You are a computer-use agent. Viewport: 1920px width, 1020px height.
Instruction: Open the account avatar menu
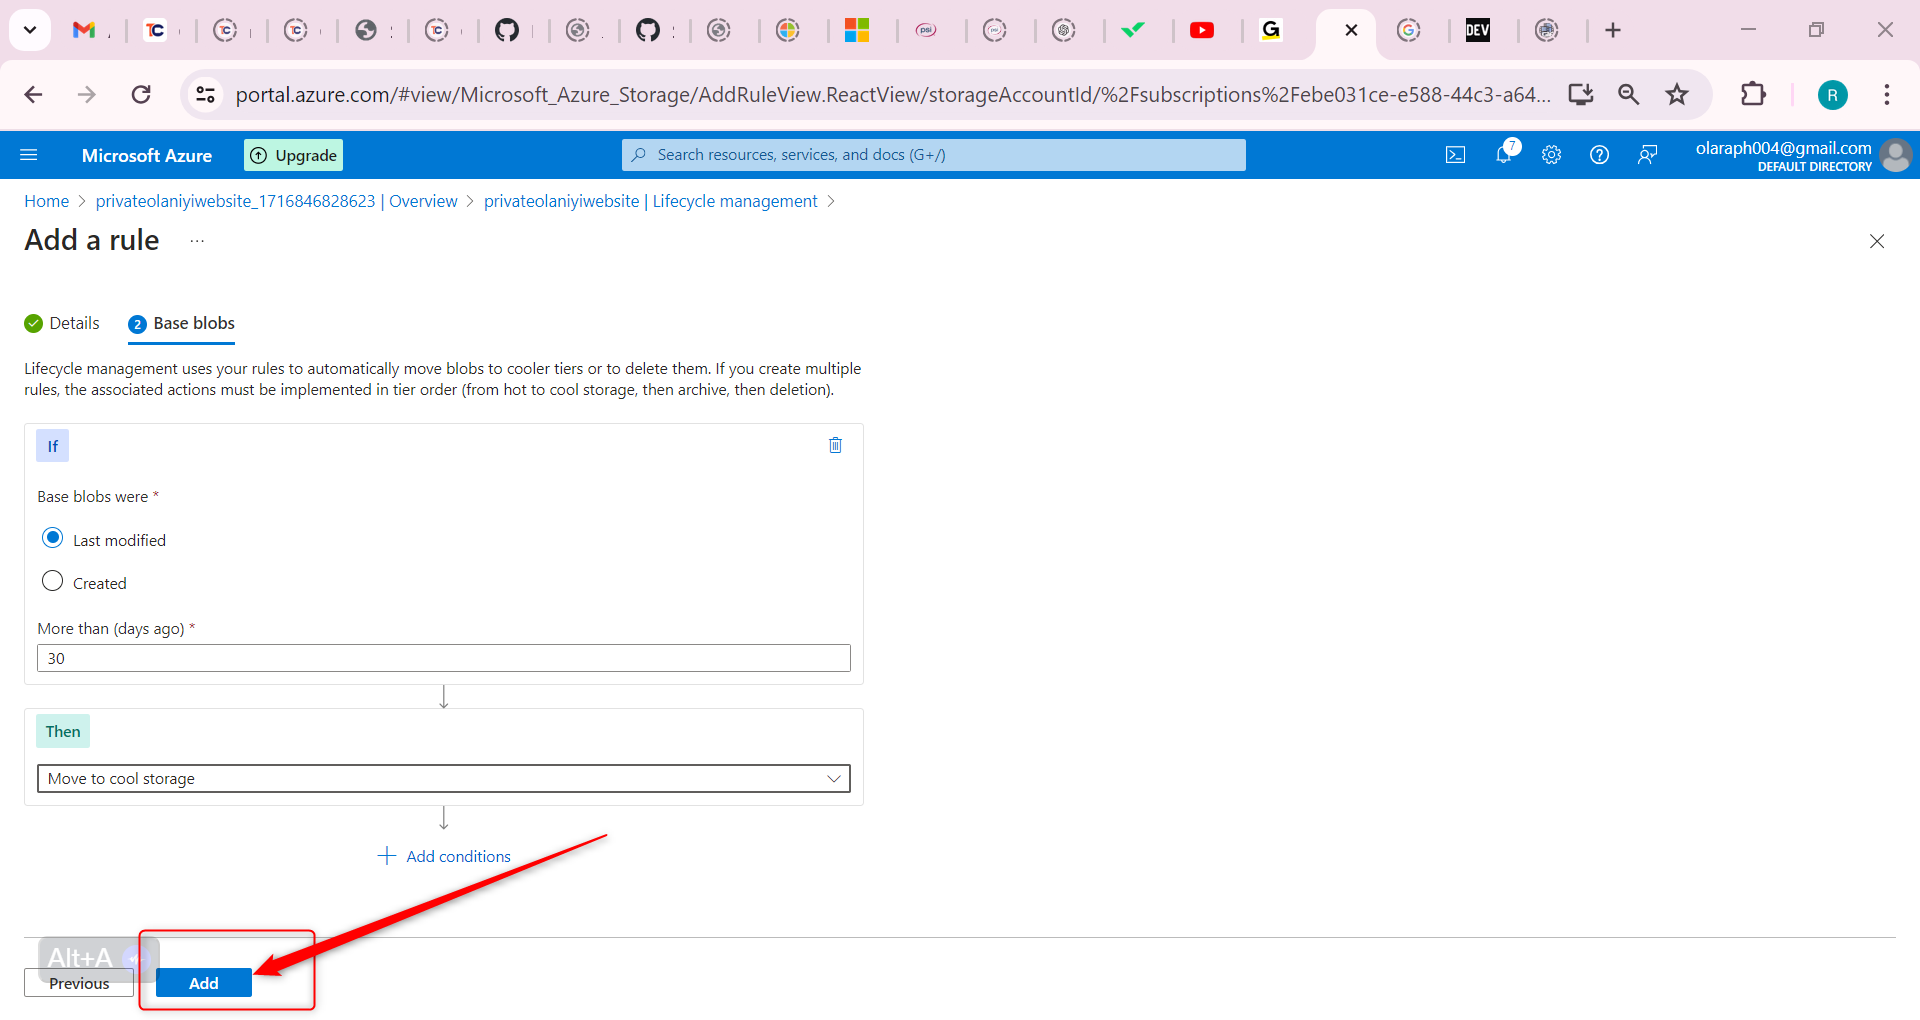[1895, 155]
